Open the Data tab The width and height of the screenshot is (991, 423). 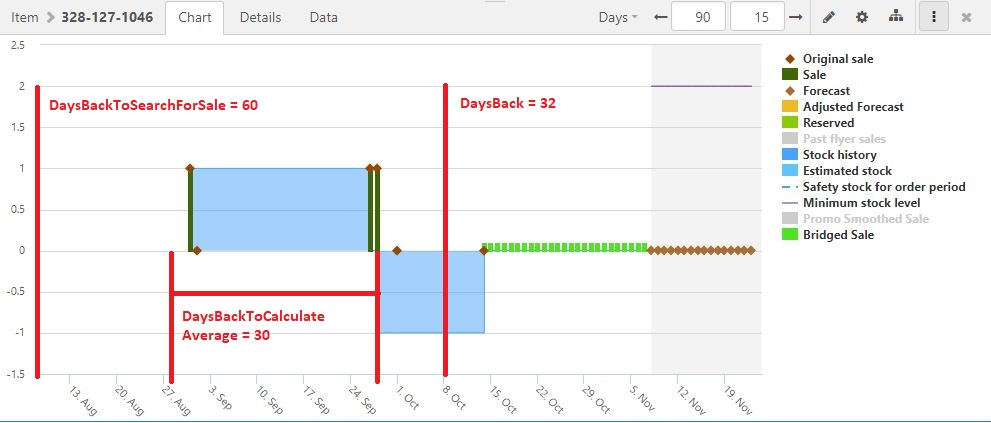[x=323, y=17]
